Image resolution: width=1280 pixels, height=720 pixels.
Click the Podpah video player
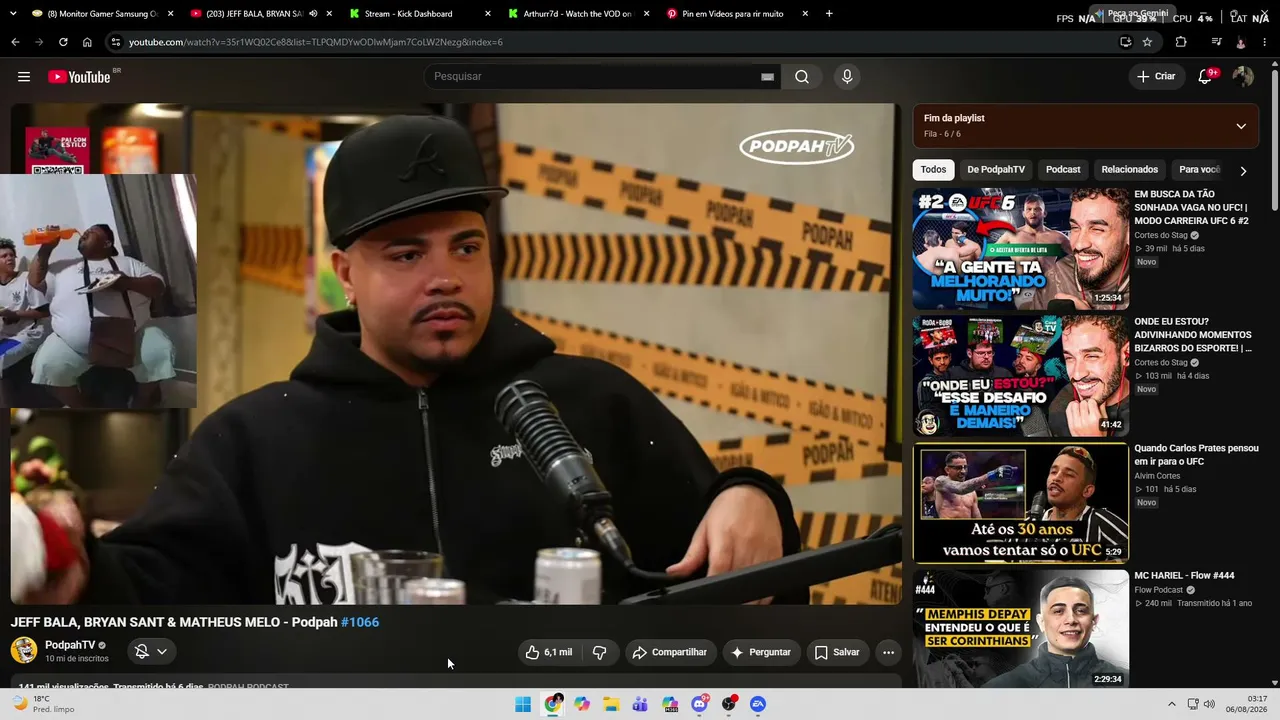coord(456,354)
